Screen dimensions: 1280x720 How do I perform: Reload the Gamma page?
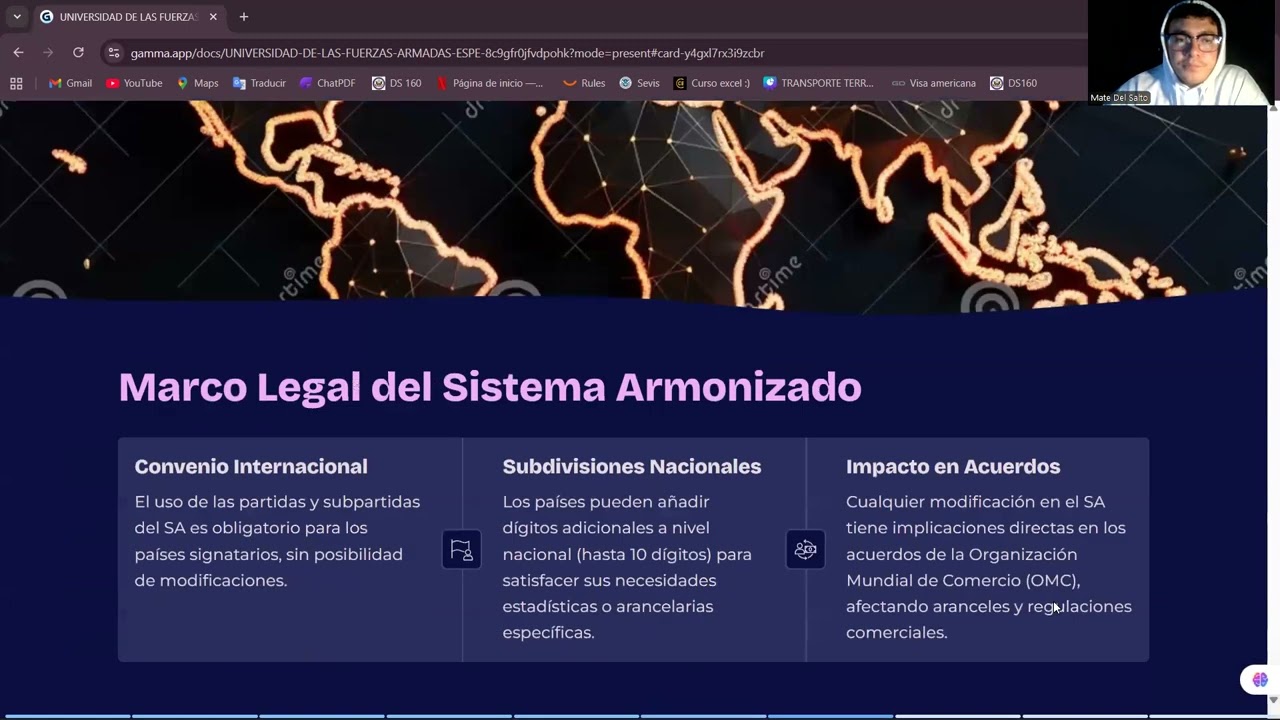pyautogui.click(x=78, y=52)
